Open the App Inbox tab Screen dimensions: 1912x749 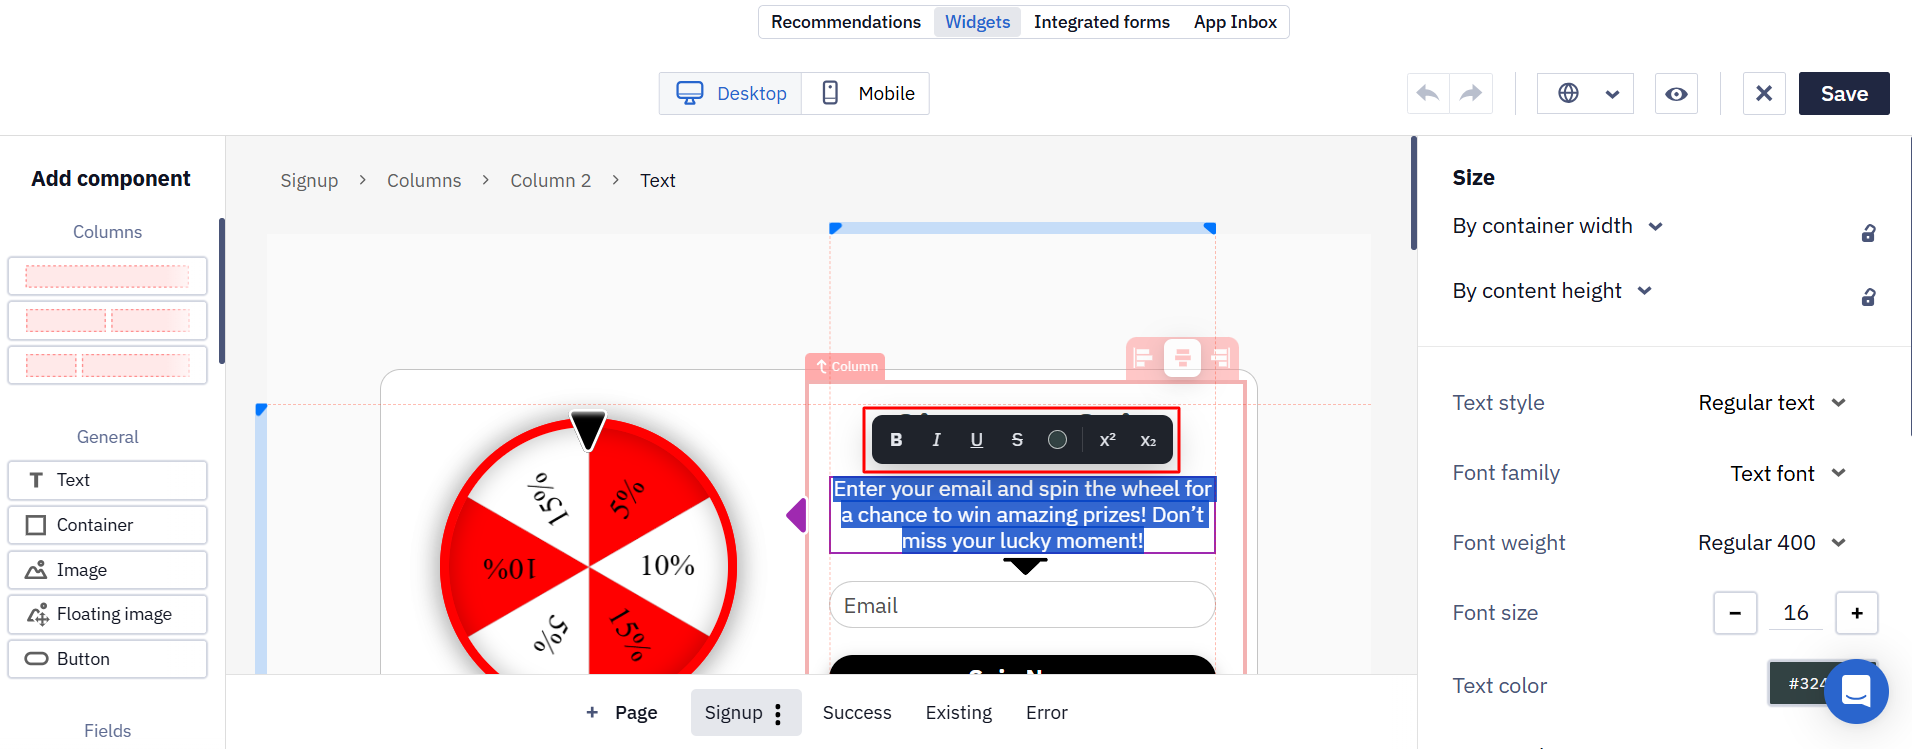(x=1235, y=22)
